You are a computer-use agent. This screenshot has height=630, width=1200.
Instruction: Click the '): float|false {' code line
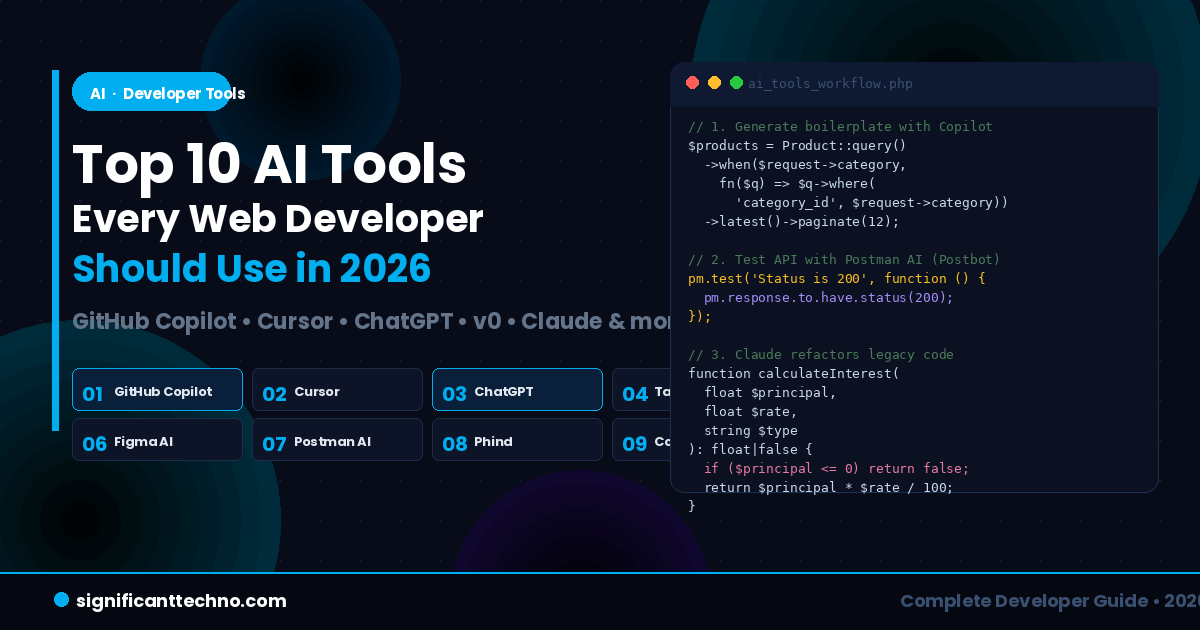tap(750, 450)
